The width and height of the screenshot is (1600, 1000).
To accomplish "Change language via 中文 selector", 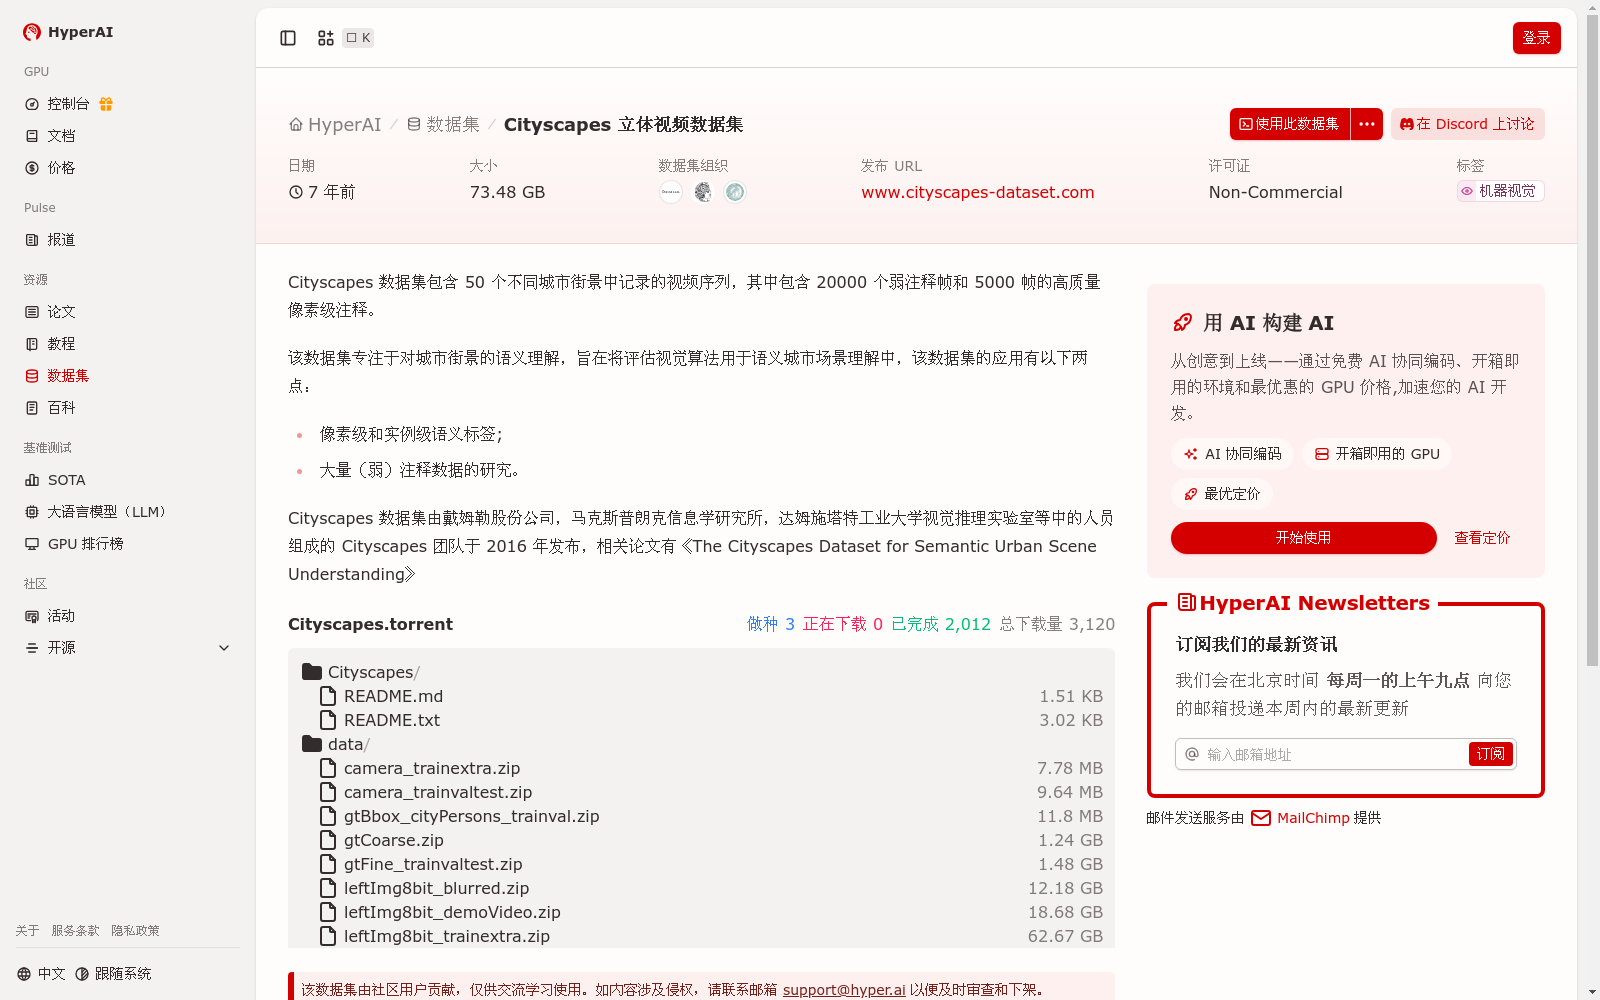I will pyautogui.click(x=41, y=974).
